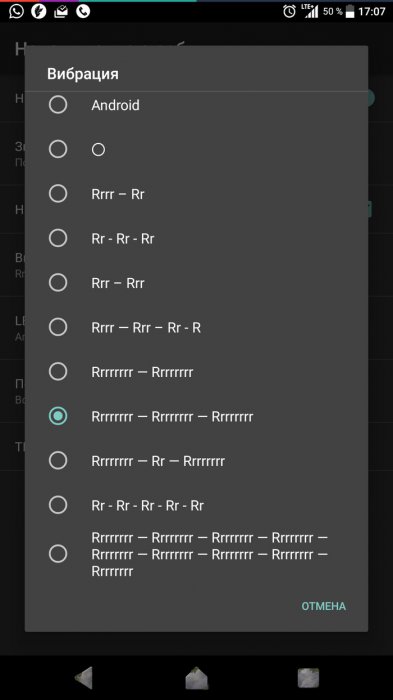Choose the "Rr - Rr - Rr" pattern

(x=196, y=238)
